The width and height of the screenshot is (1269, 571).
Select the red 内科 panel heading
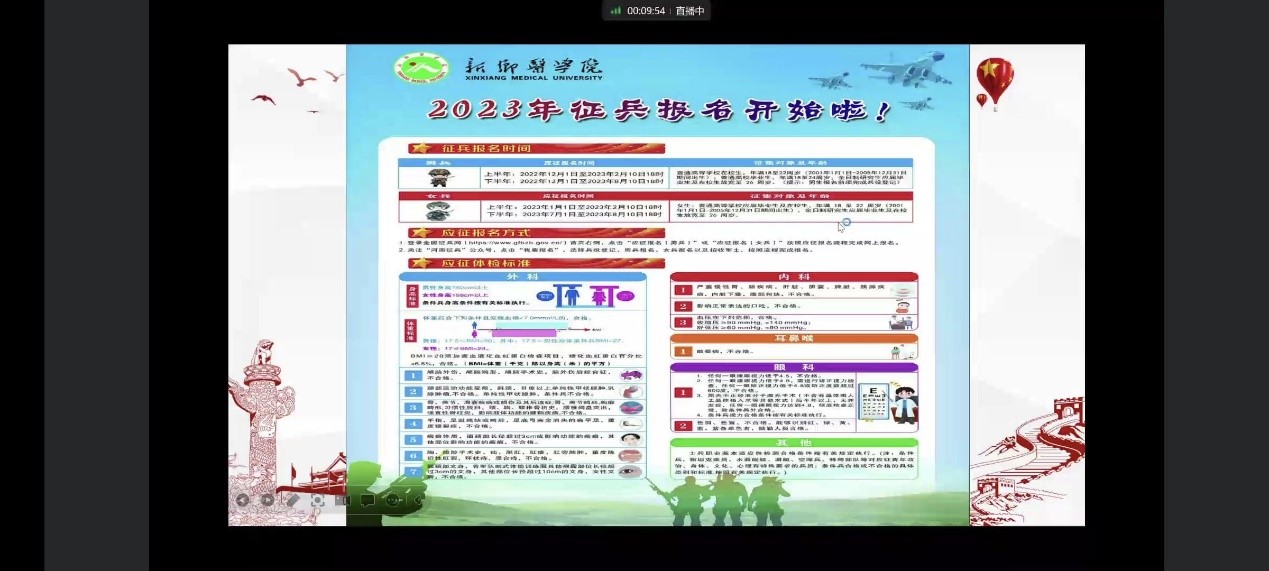(x=793, y=277)
